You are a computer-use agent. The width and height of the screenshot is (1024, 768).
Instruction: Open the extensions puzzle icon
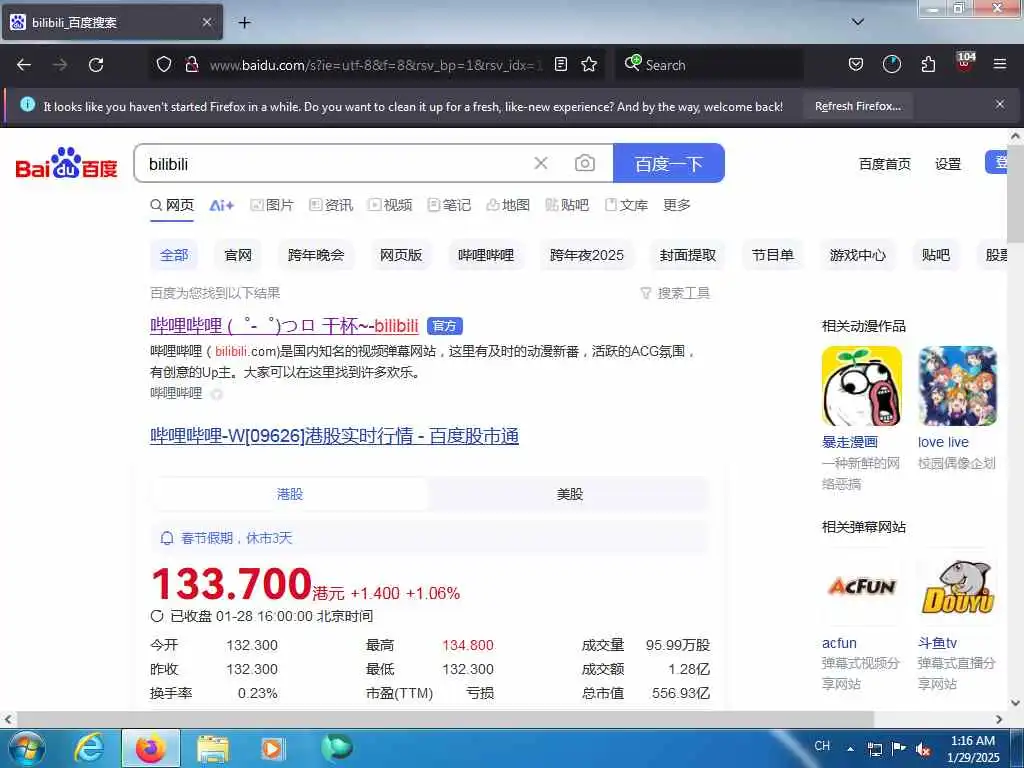click(928, 64)
